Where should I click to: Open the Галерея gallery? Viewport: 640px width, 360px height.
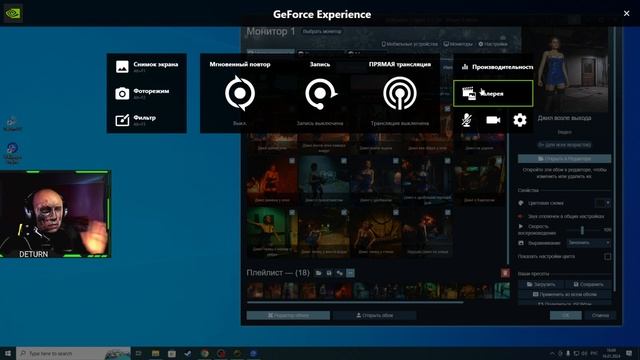point(493,93)
